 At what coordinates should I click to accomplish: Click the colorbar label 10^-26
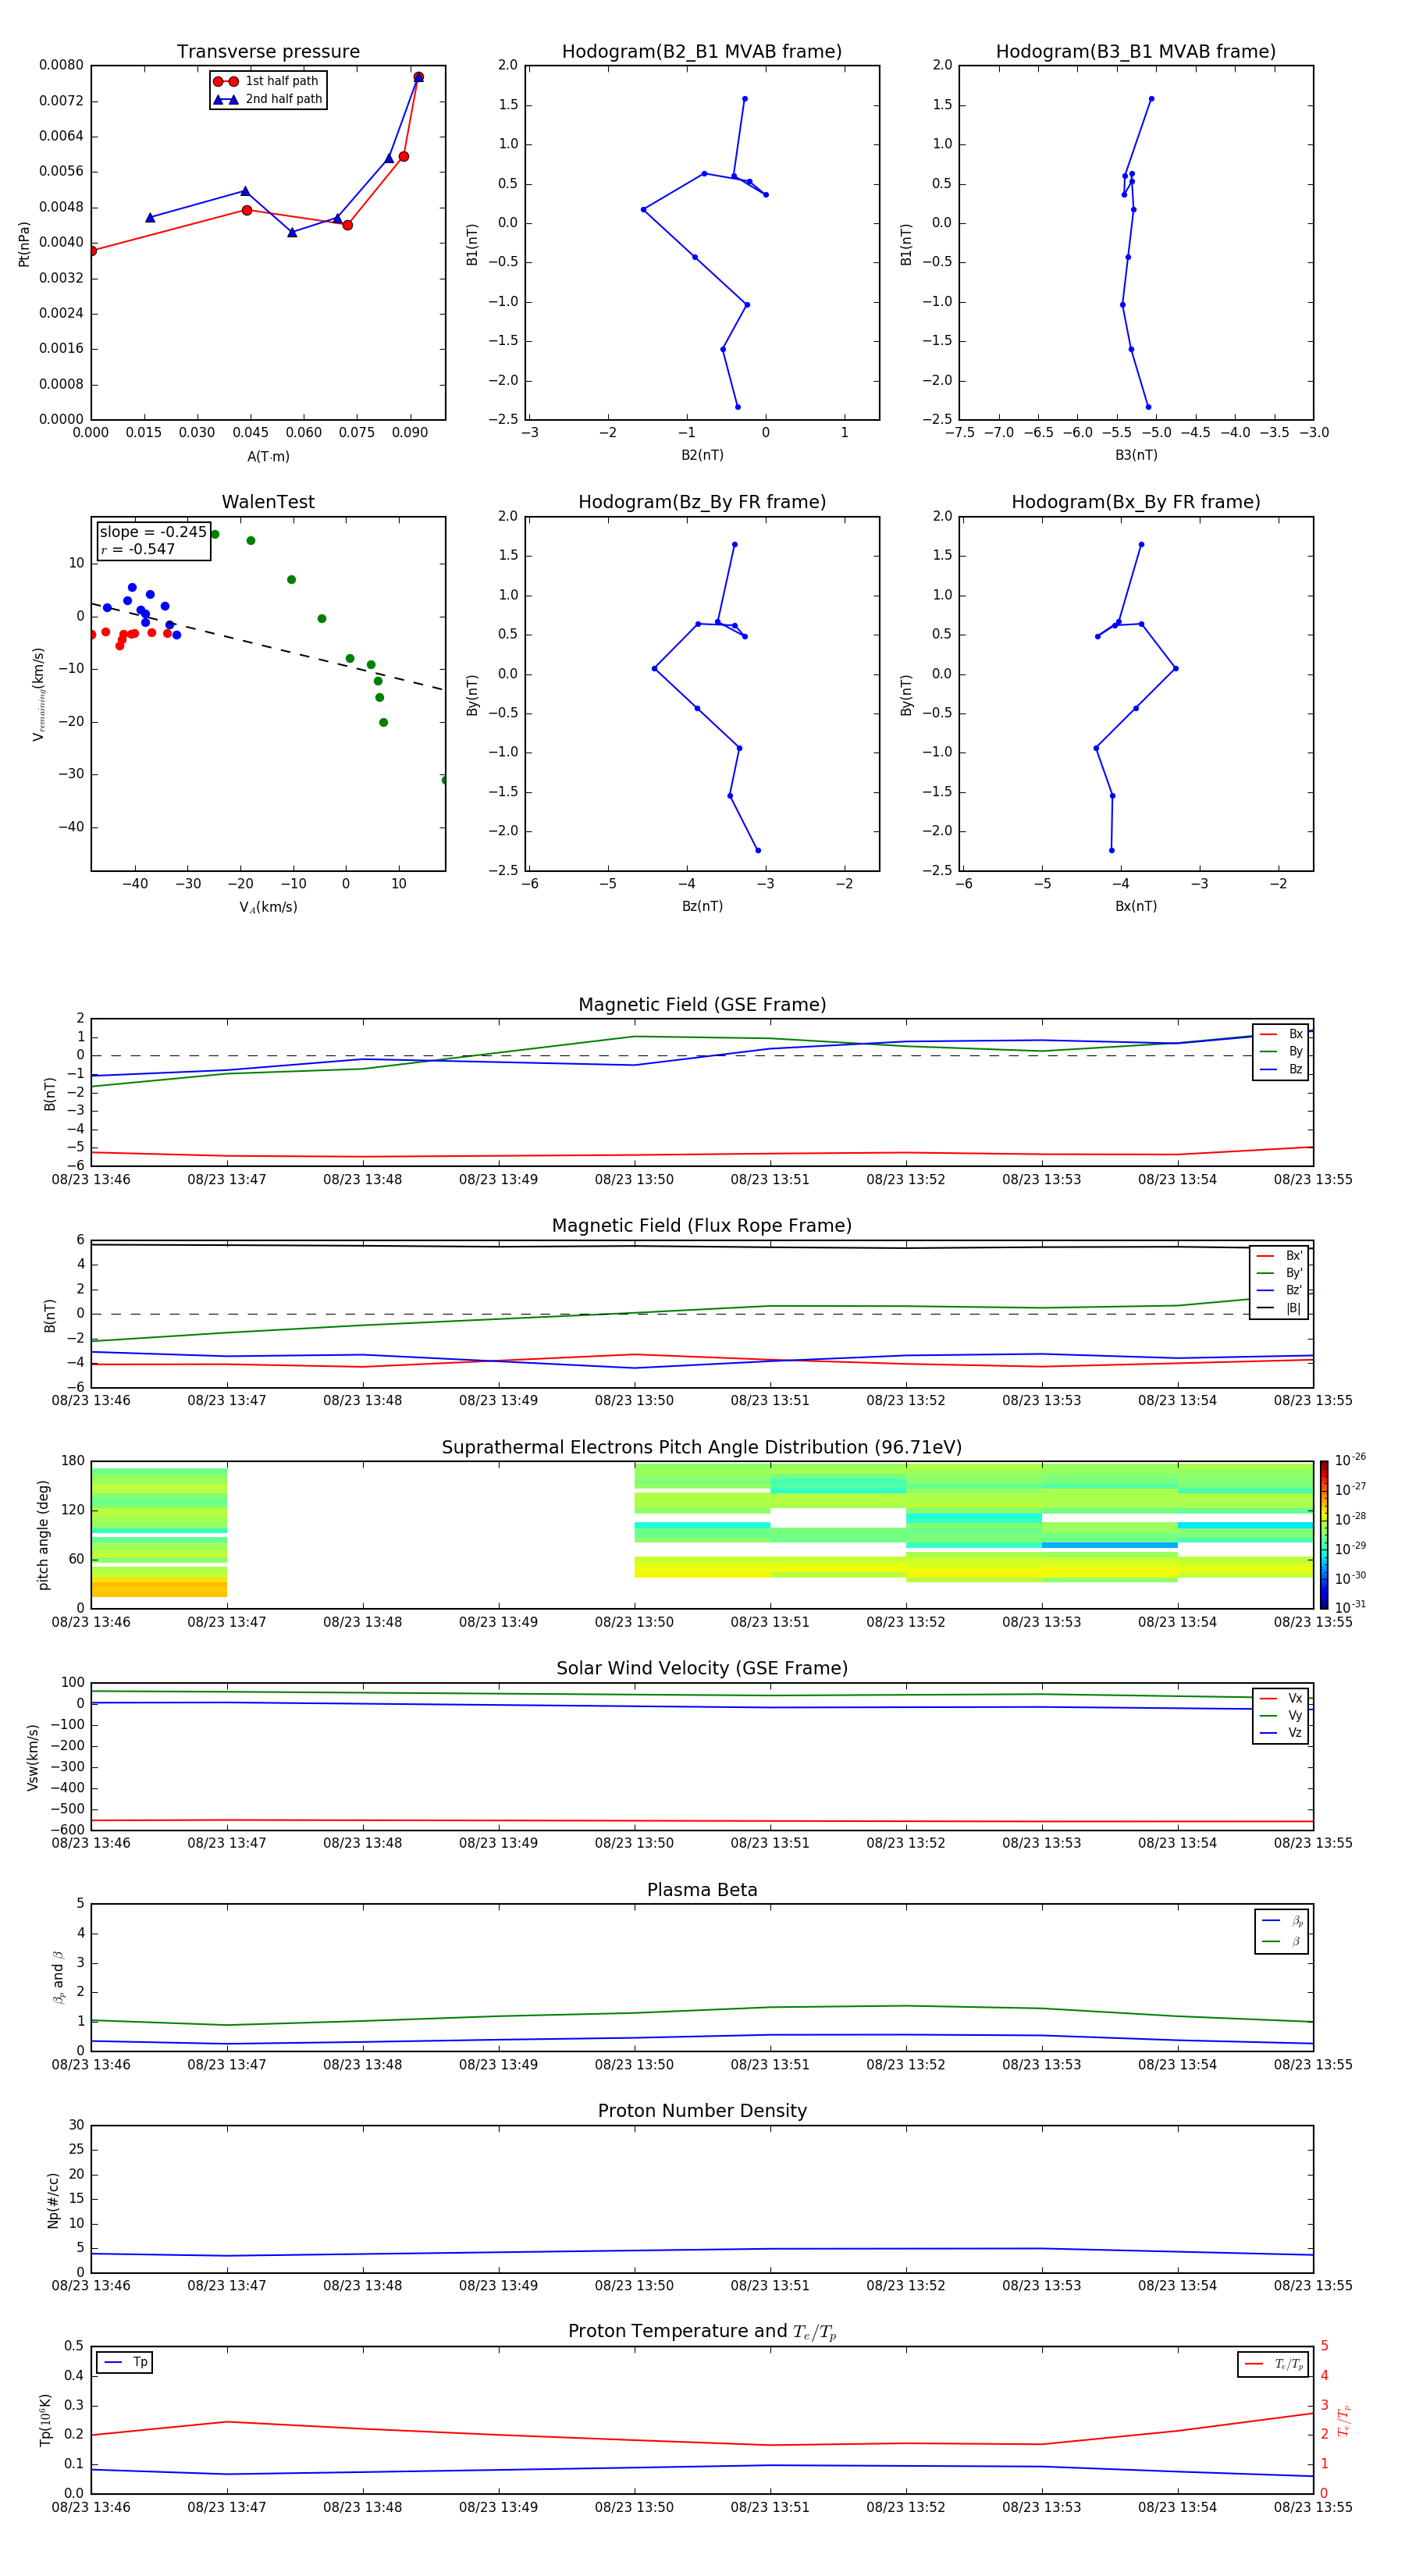click(1350, 1459)
